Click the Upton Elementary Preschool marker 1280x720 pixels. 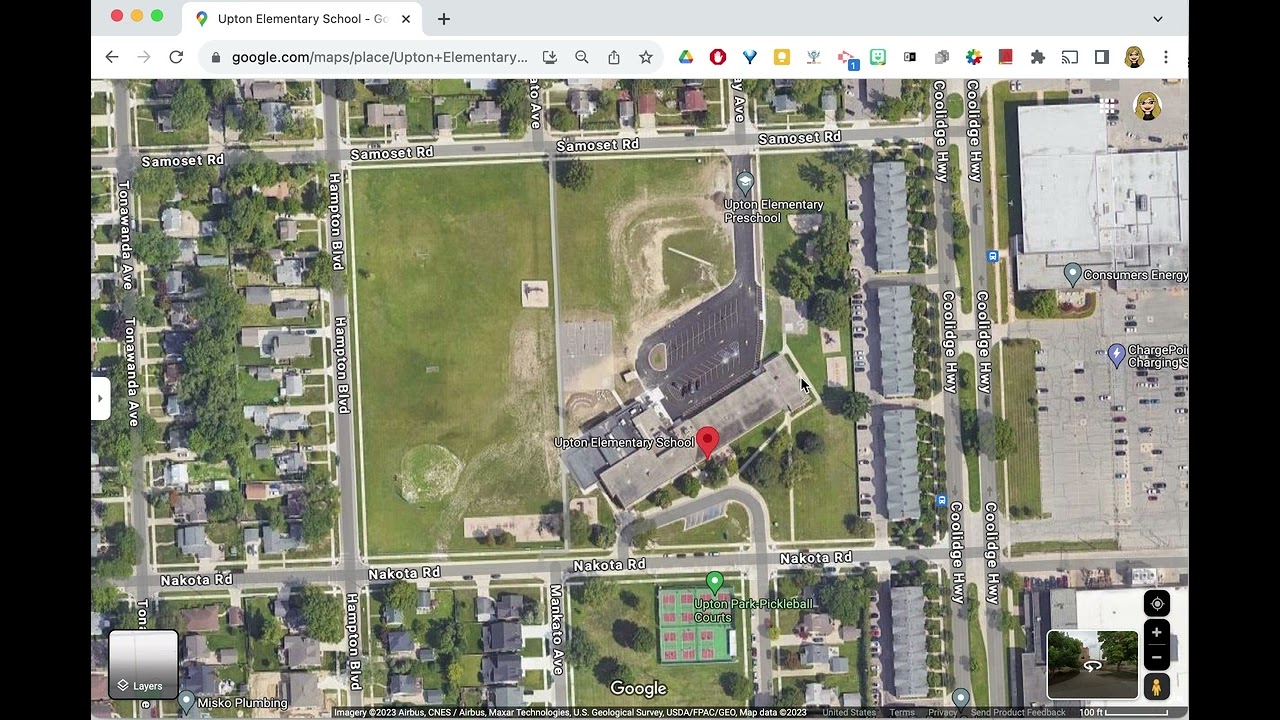click(744, 183)
